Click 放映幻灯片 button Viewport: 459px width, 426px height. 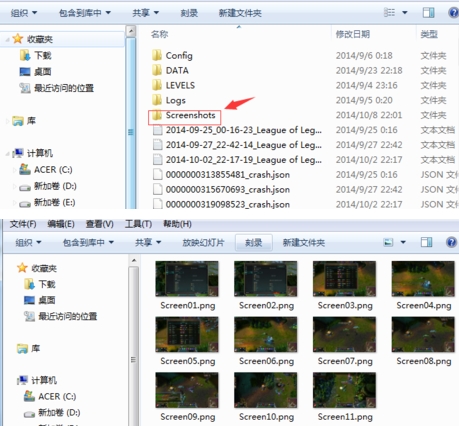(203, 242)
